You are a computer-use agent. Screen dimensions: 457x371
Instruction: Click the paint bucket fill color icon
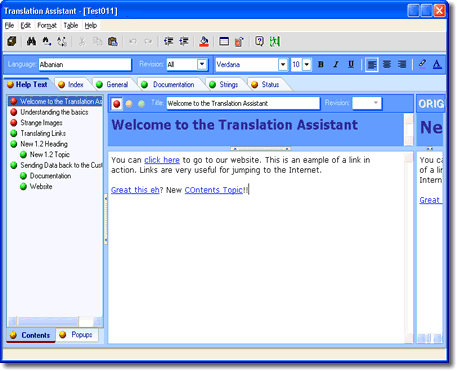(204, 42)
